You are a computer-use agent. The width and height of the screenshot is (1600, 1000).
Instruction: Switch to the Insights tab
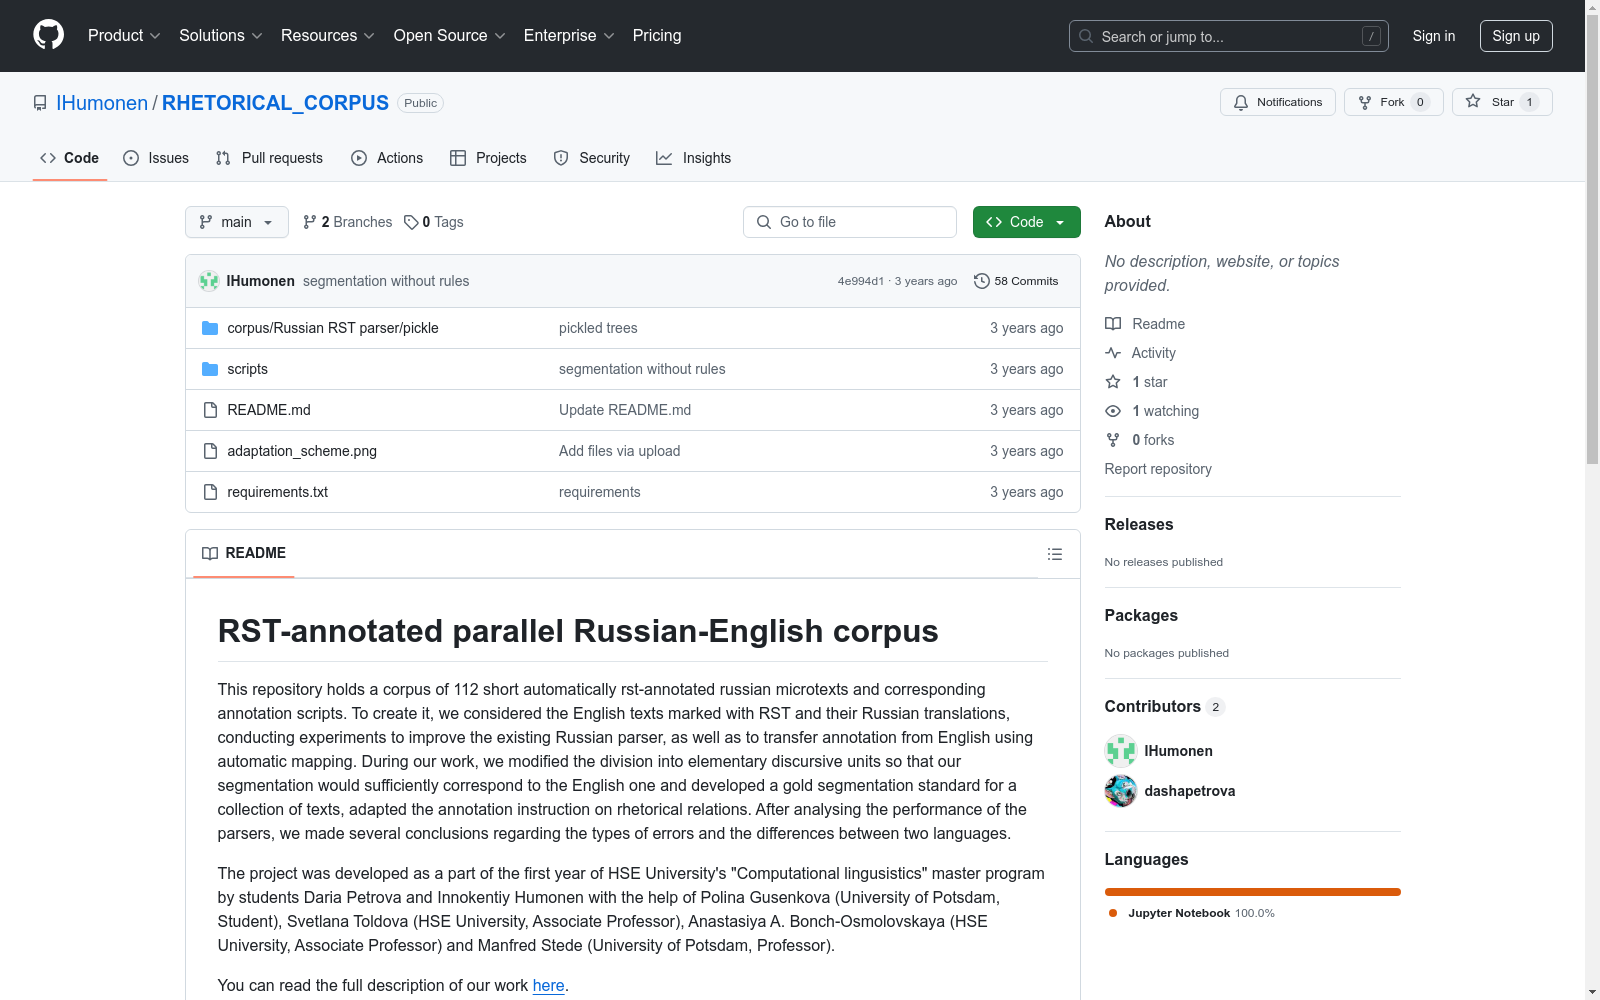(694, 158)
